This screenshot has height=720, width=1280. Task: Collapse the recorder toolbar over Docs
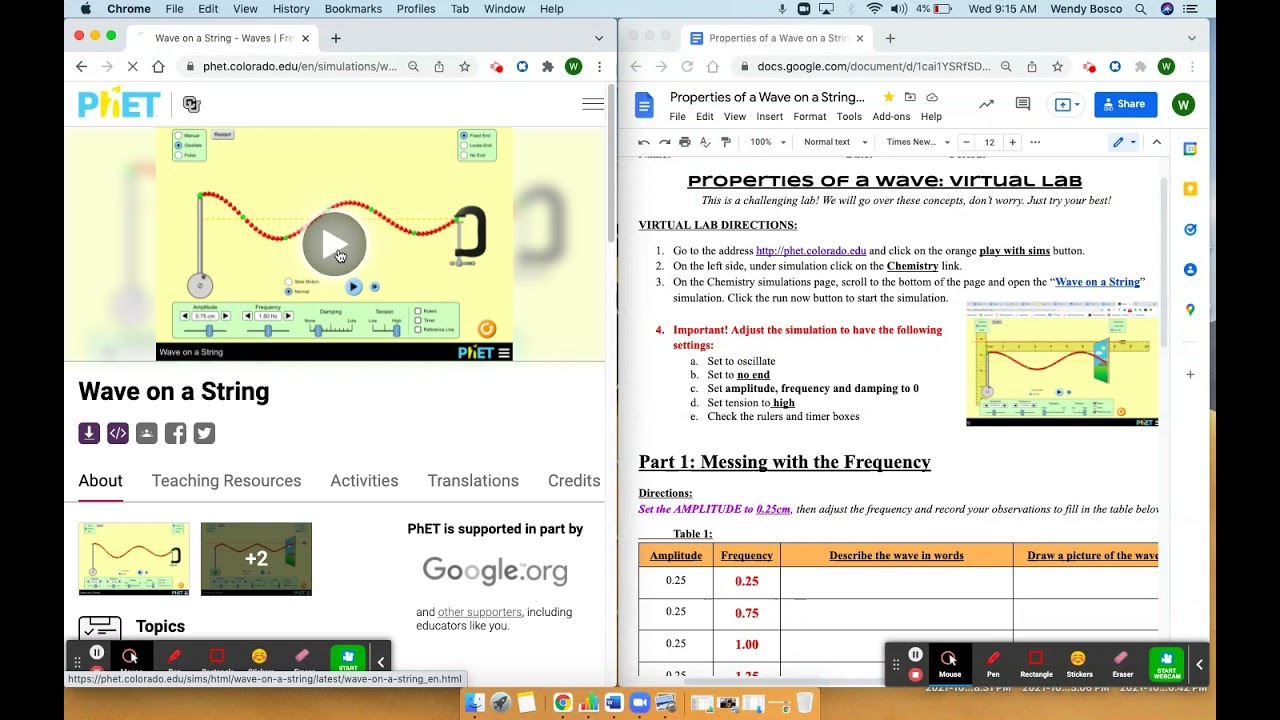pyautogui.click(x=1199, y=664)
